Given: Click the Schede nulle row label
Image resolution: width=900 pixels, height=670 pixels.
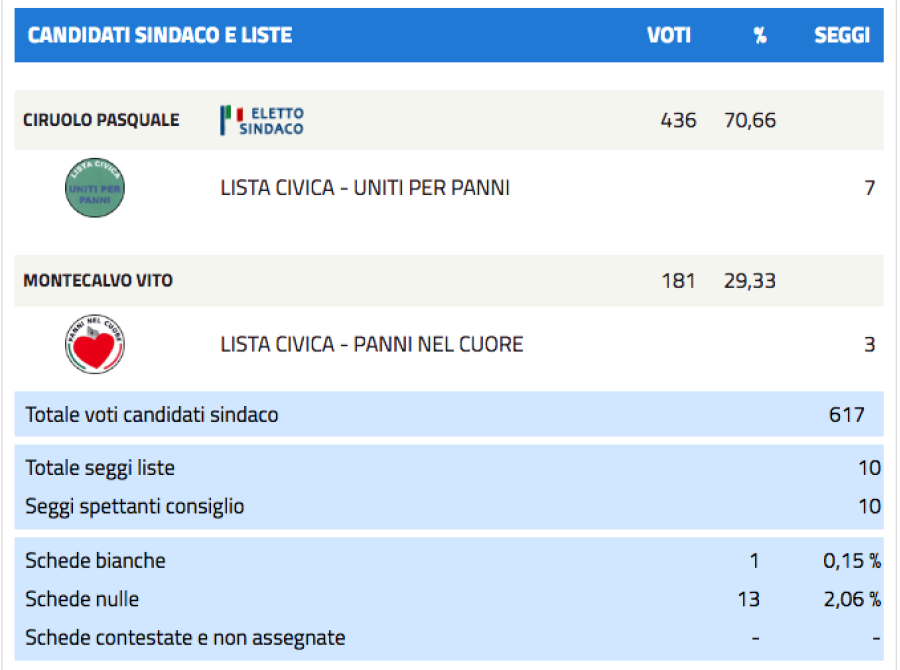Looking at the screenshot, I should 82,599.
